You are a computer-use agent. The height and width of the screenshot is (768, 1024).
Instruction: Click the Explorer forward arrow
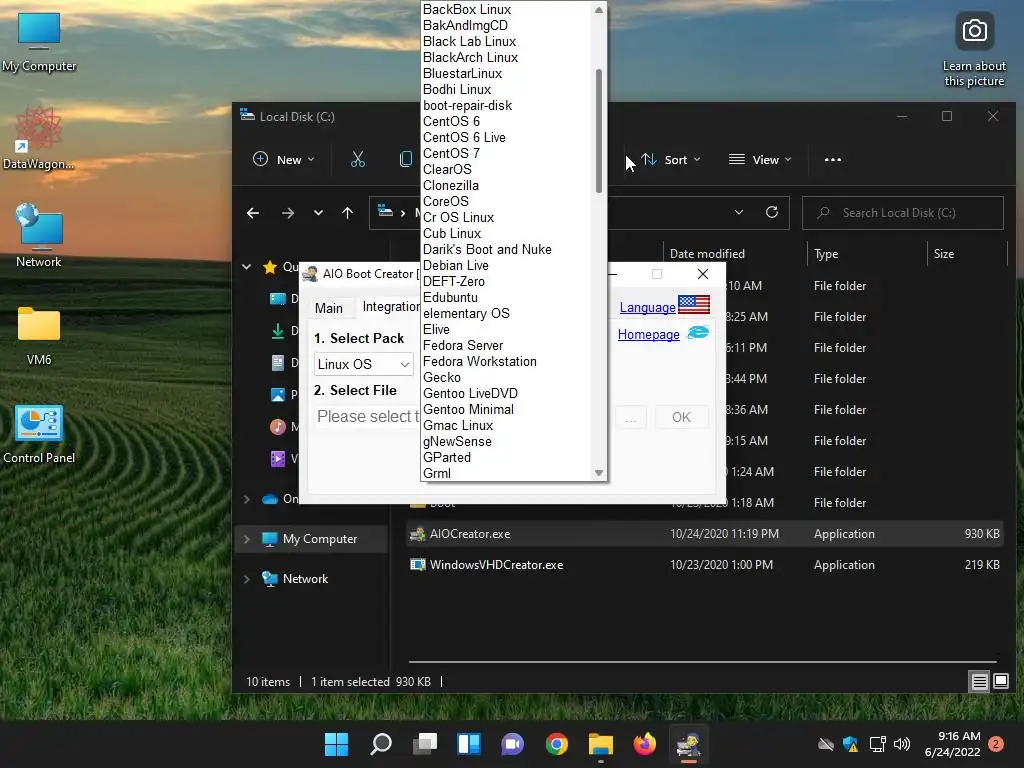(287, 213)
